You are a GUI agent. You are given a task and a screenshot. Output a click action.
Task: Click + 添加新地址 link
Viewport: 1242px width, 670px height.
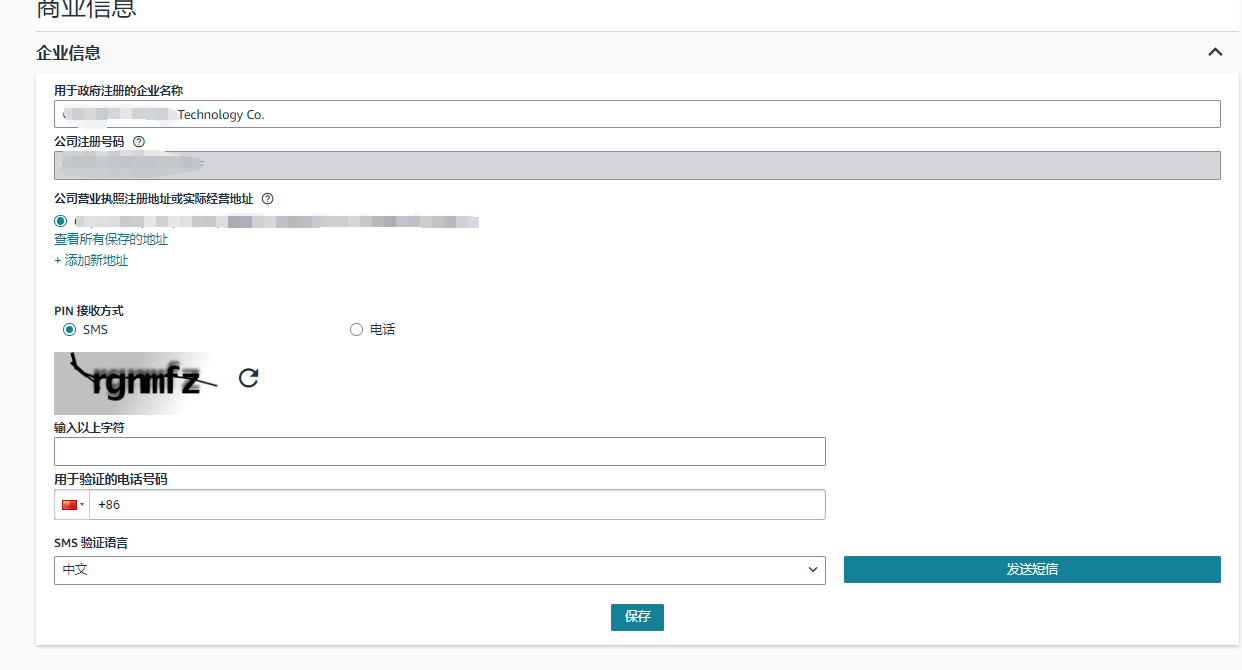pos(91,261)
